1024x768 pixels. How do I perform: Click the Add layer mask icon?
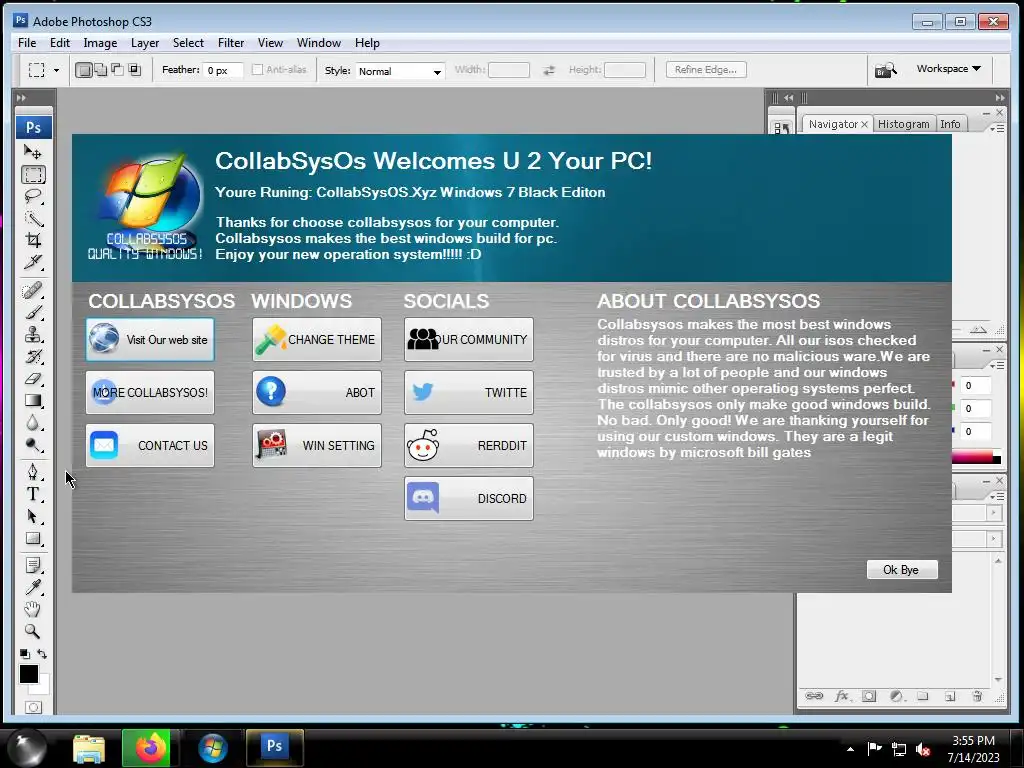coord(869,696)
